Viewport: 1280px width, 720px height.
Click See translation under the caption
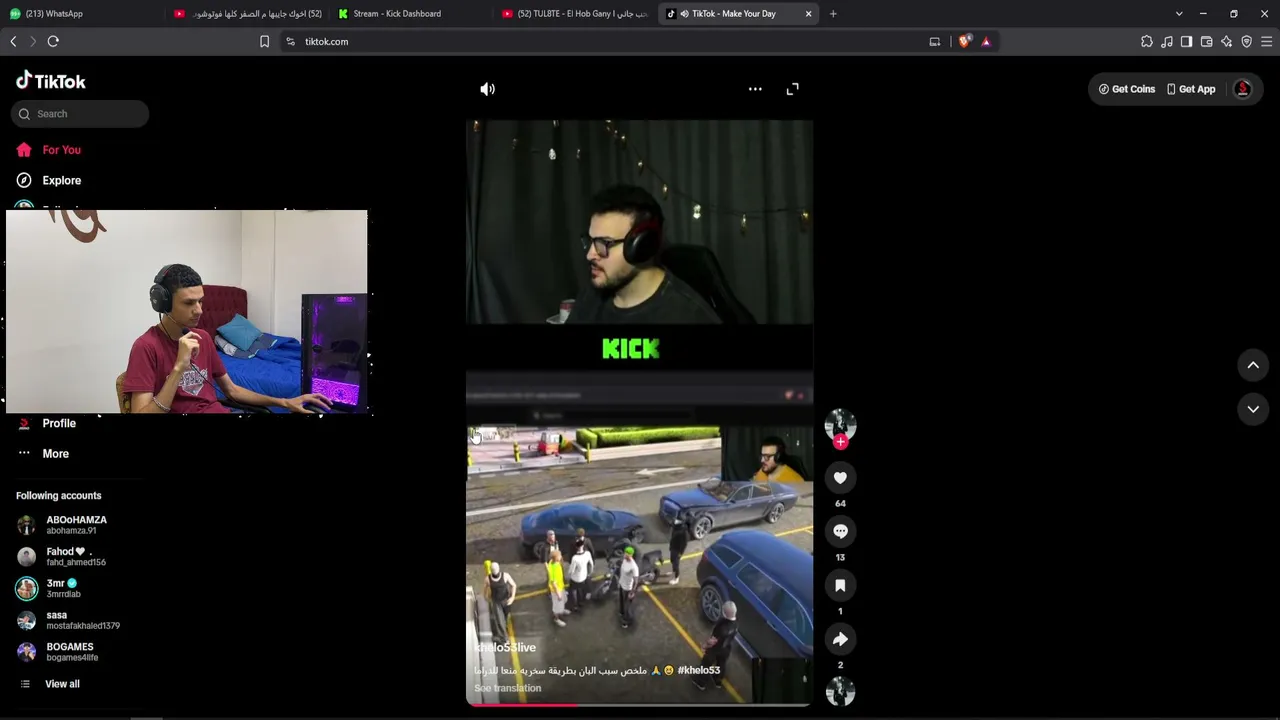click(x=508, y=688)
